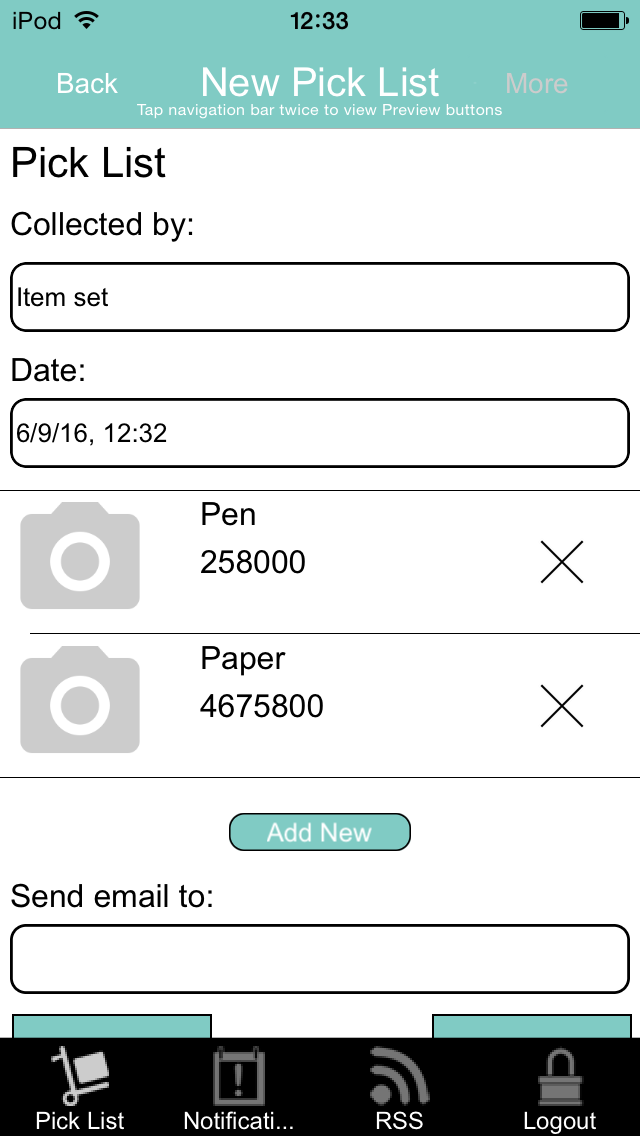Go Back from New Pick List

pyautogui.click(x=87, y=84)
